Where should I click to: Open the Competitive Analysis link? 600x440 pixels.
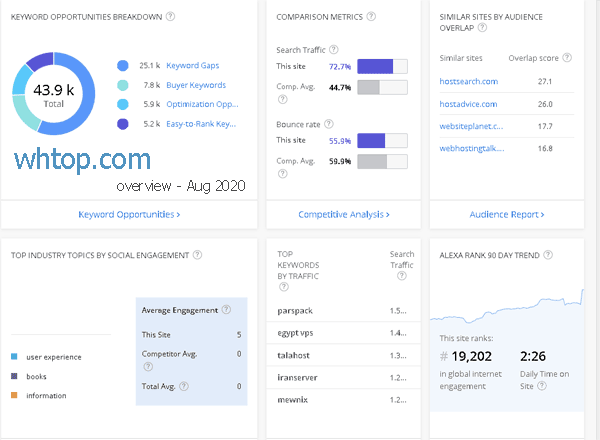pyautogui.click(x=343, y=214)
